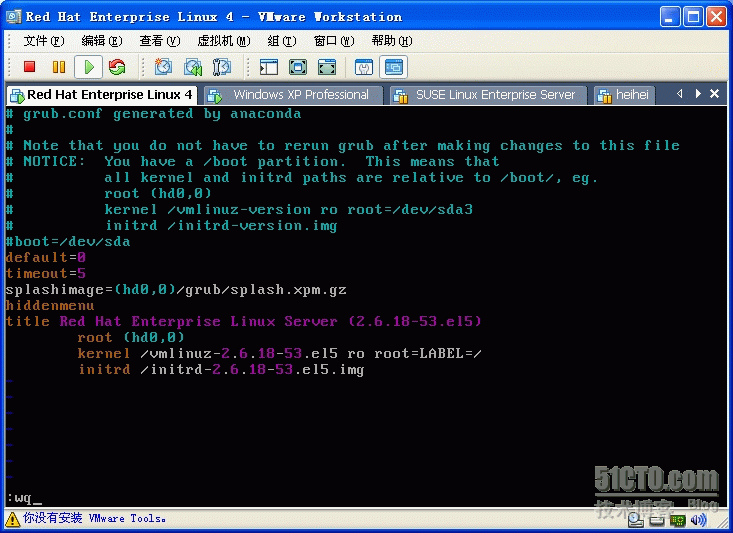Switch to the heihei tab

pyautogui.click(x=625, y=95)
